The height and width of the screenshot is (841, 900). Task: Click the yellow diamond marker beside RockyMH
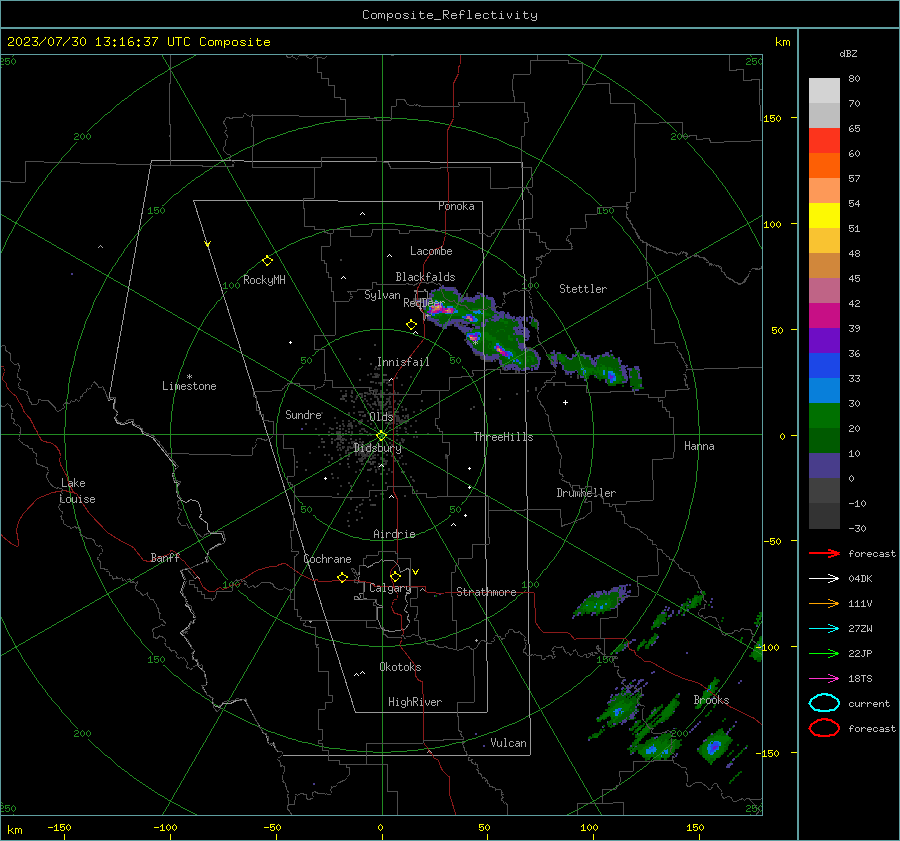(x=267, y=261)
